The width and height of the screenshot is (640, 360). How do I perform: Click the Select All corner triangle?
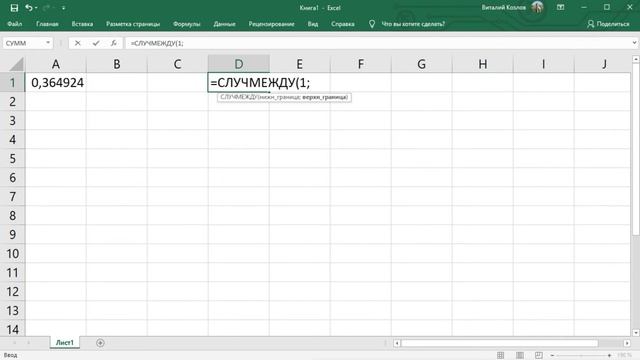click(x=16, y=64)
